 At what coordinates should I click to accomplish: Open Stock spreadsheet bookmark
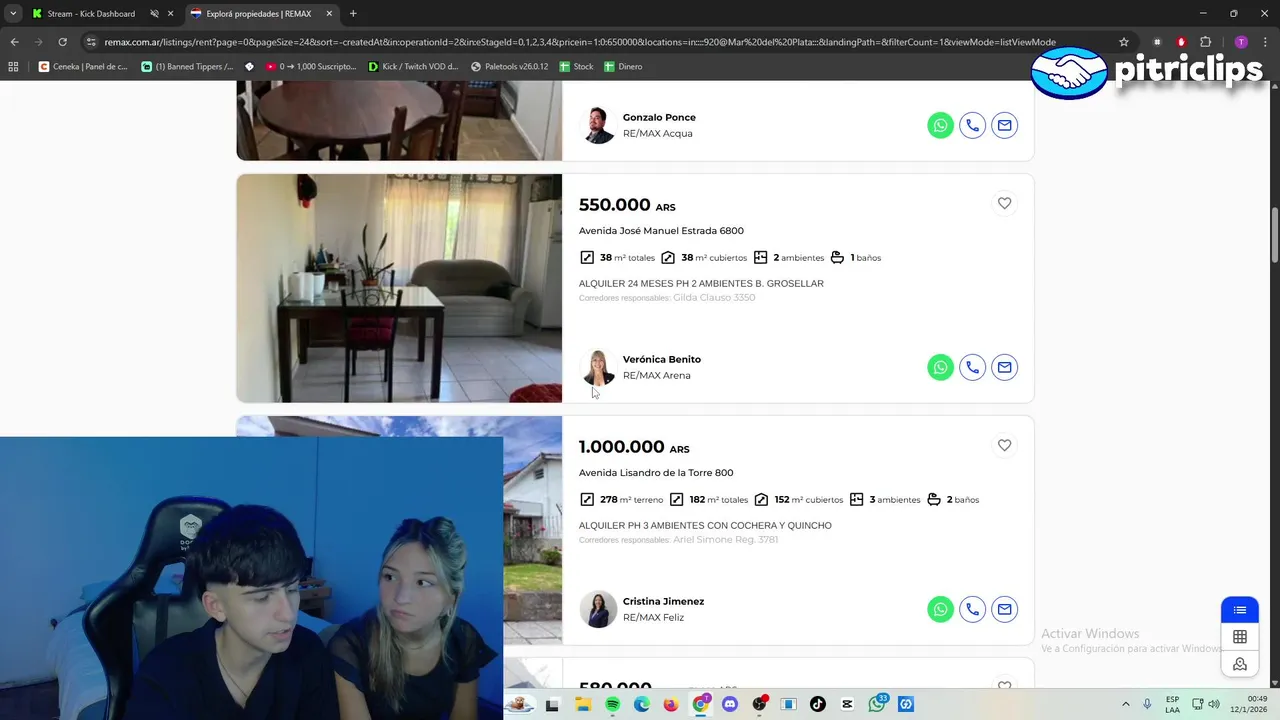click(x=576, y=66)
